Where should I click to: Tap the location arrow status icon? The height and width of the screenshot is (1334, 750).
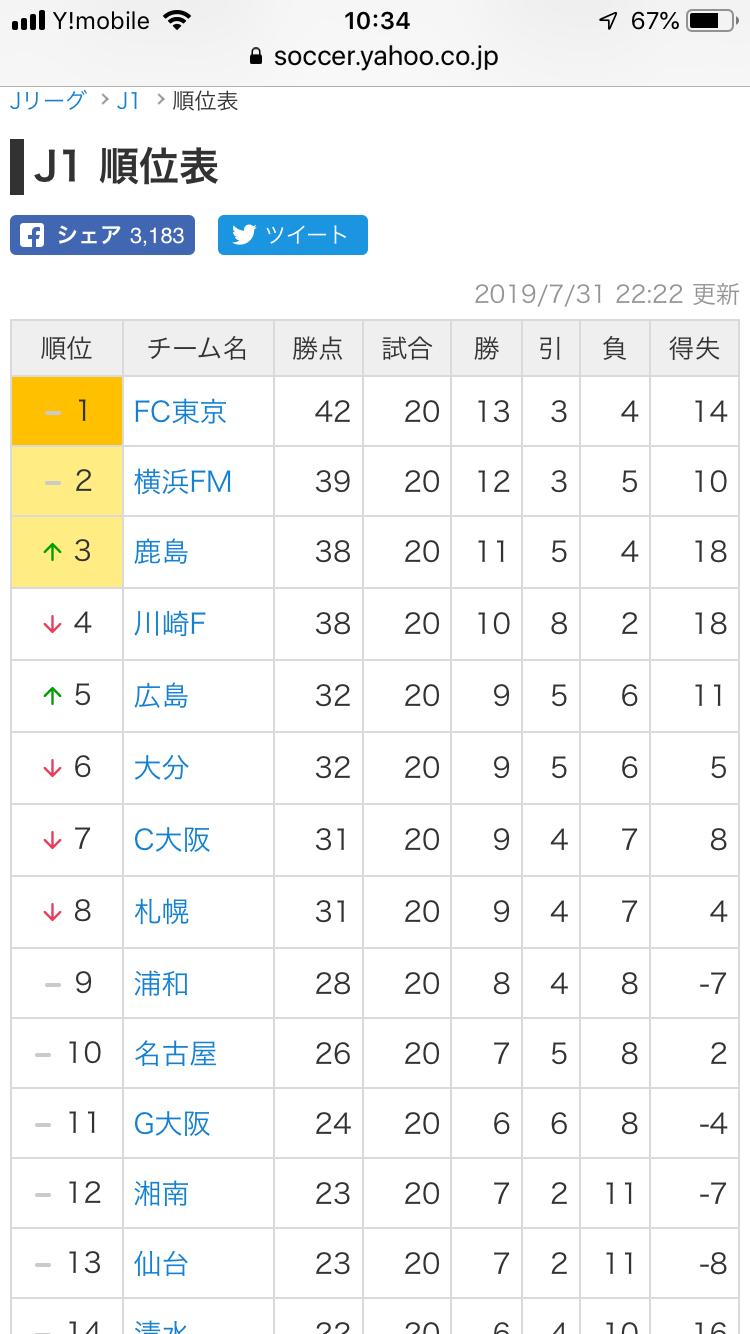608,20
